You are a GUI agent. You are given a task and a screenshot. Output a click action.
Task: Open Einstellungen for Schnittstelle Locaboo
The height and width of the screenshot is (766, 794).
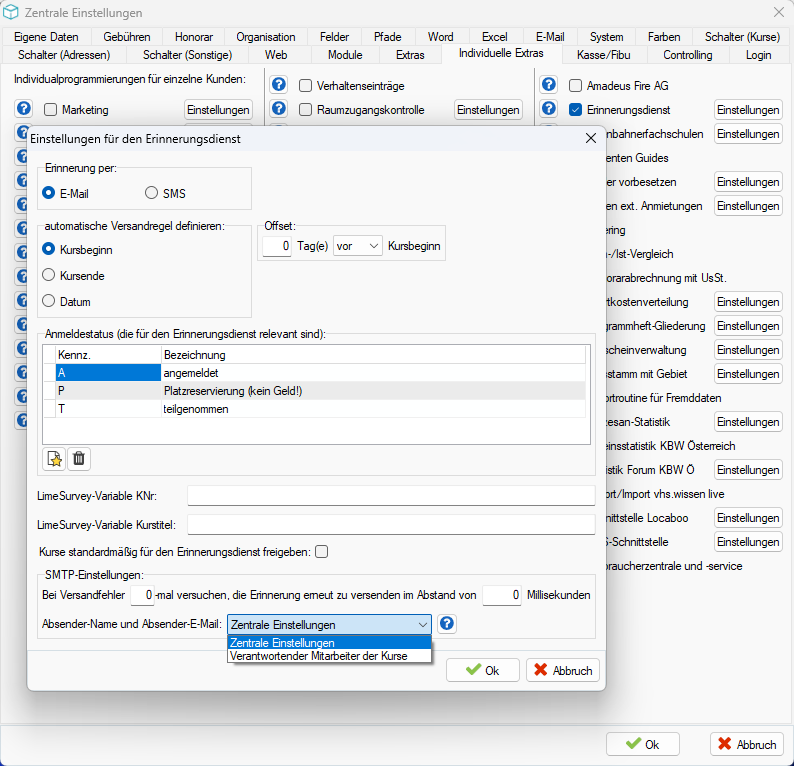pos(748,518)
